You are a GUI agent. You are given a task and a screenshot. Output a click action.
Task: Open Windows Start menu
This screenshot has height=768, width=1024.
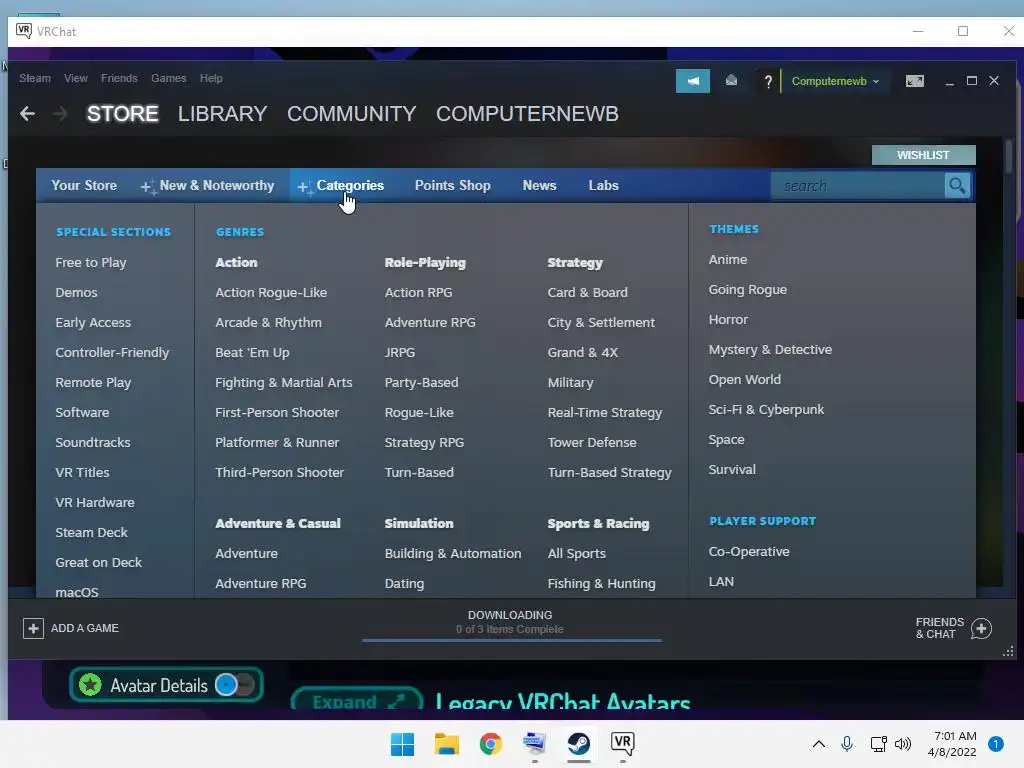point(402,744)
